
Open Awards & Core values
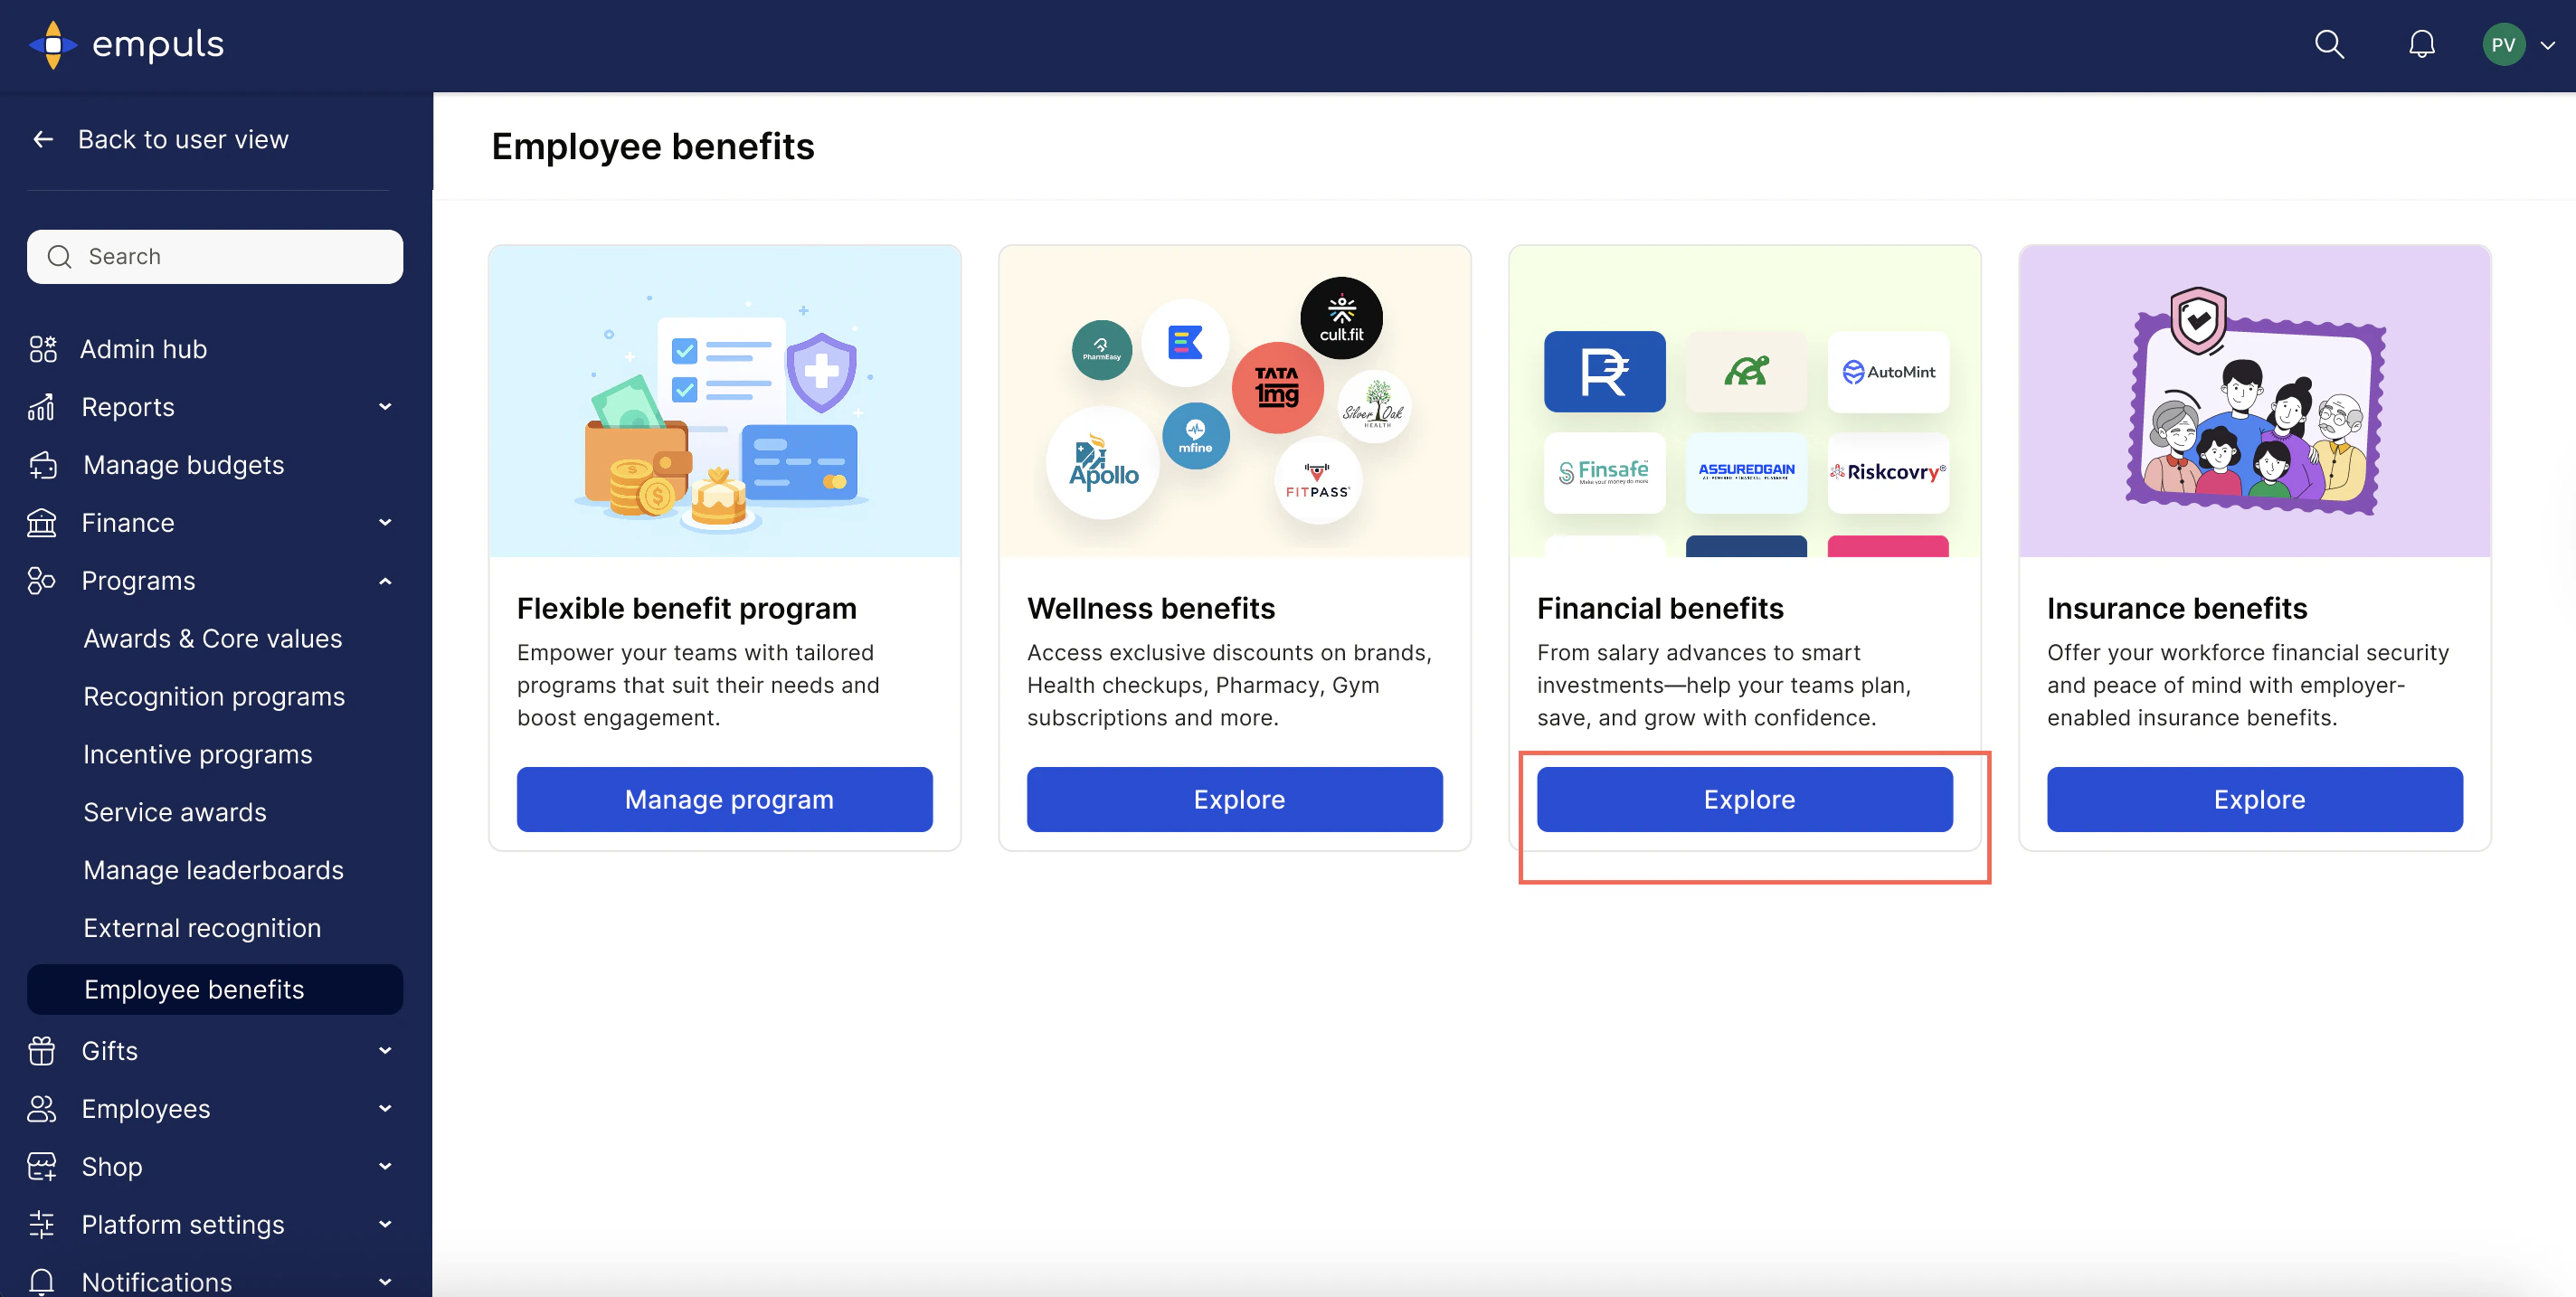(x=213, y=639)
